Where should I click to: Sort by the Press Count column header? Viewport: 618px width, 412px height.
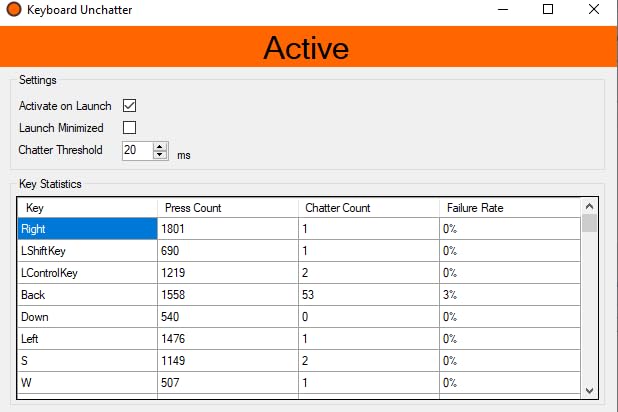(227, 207)
